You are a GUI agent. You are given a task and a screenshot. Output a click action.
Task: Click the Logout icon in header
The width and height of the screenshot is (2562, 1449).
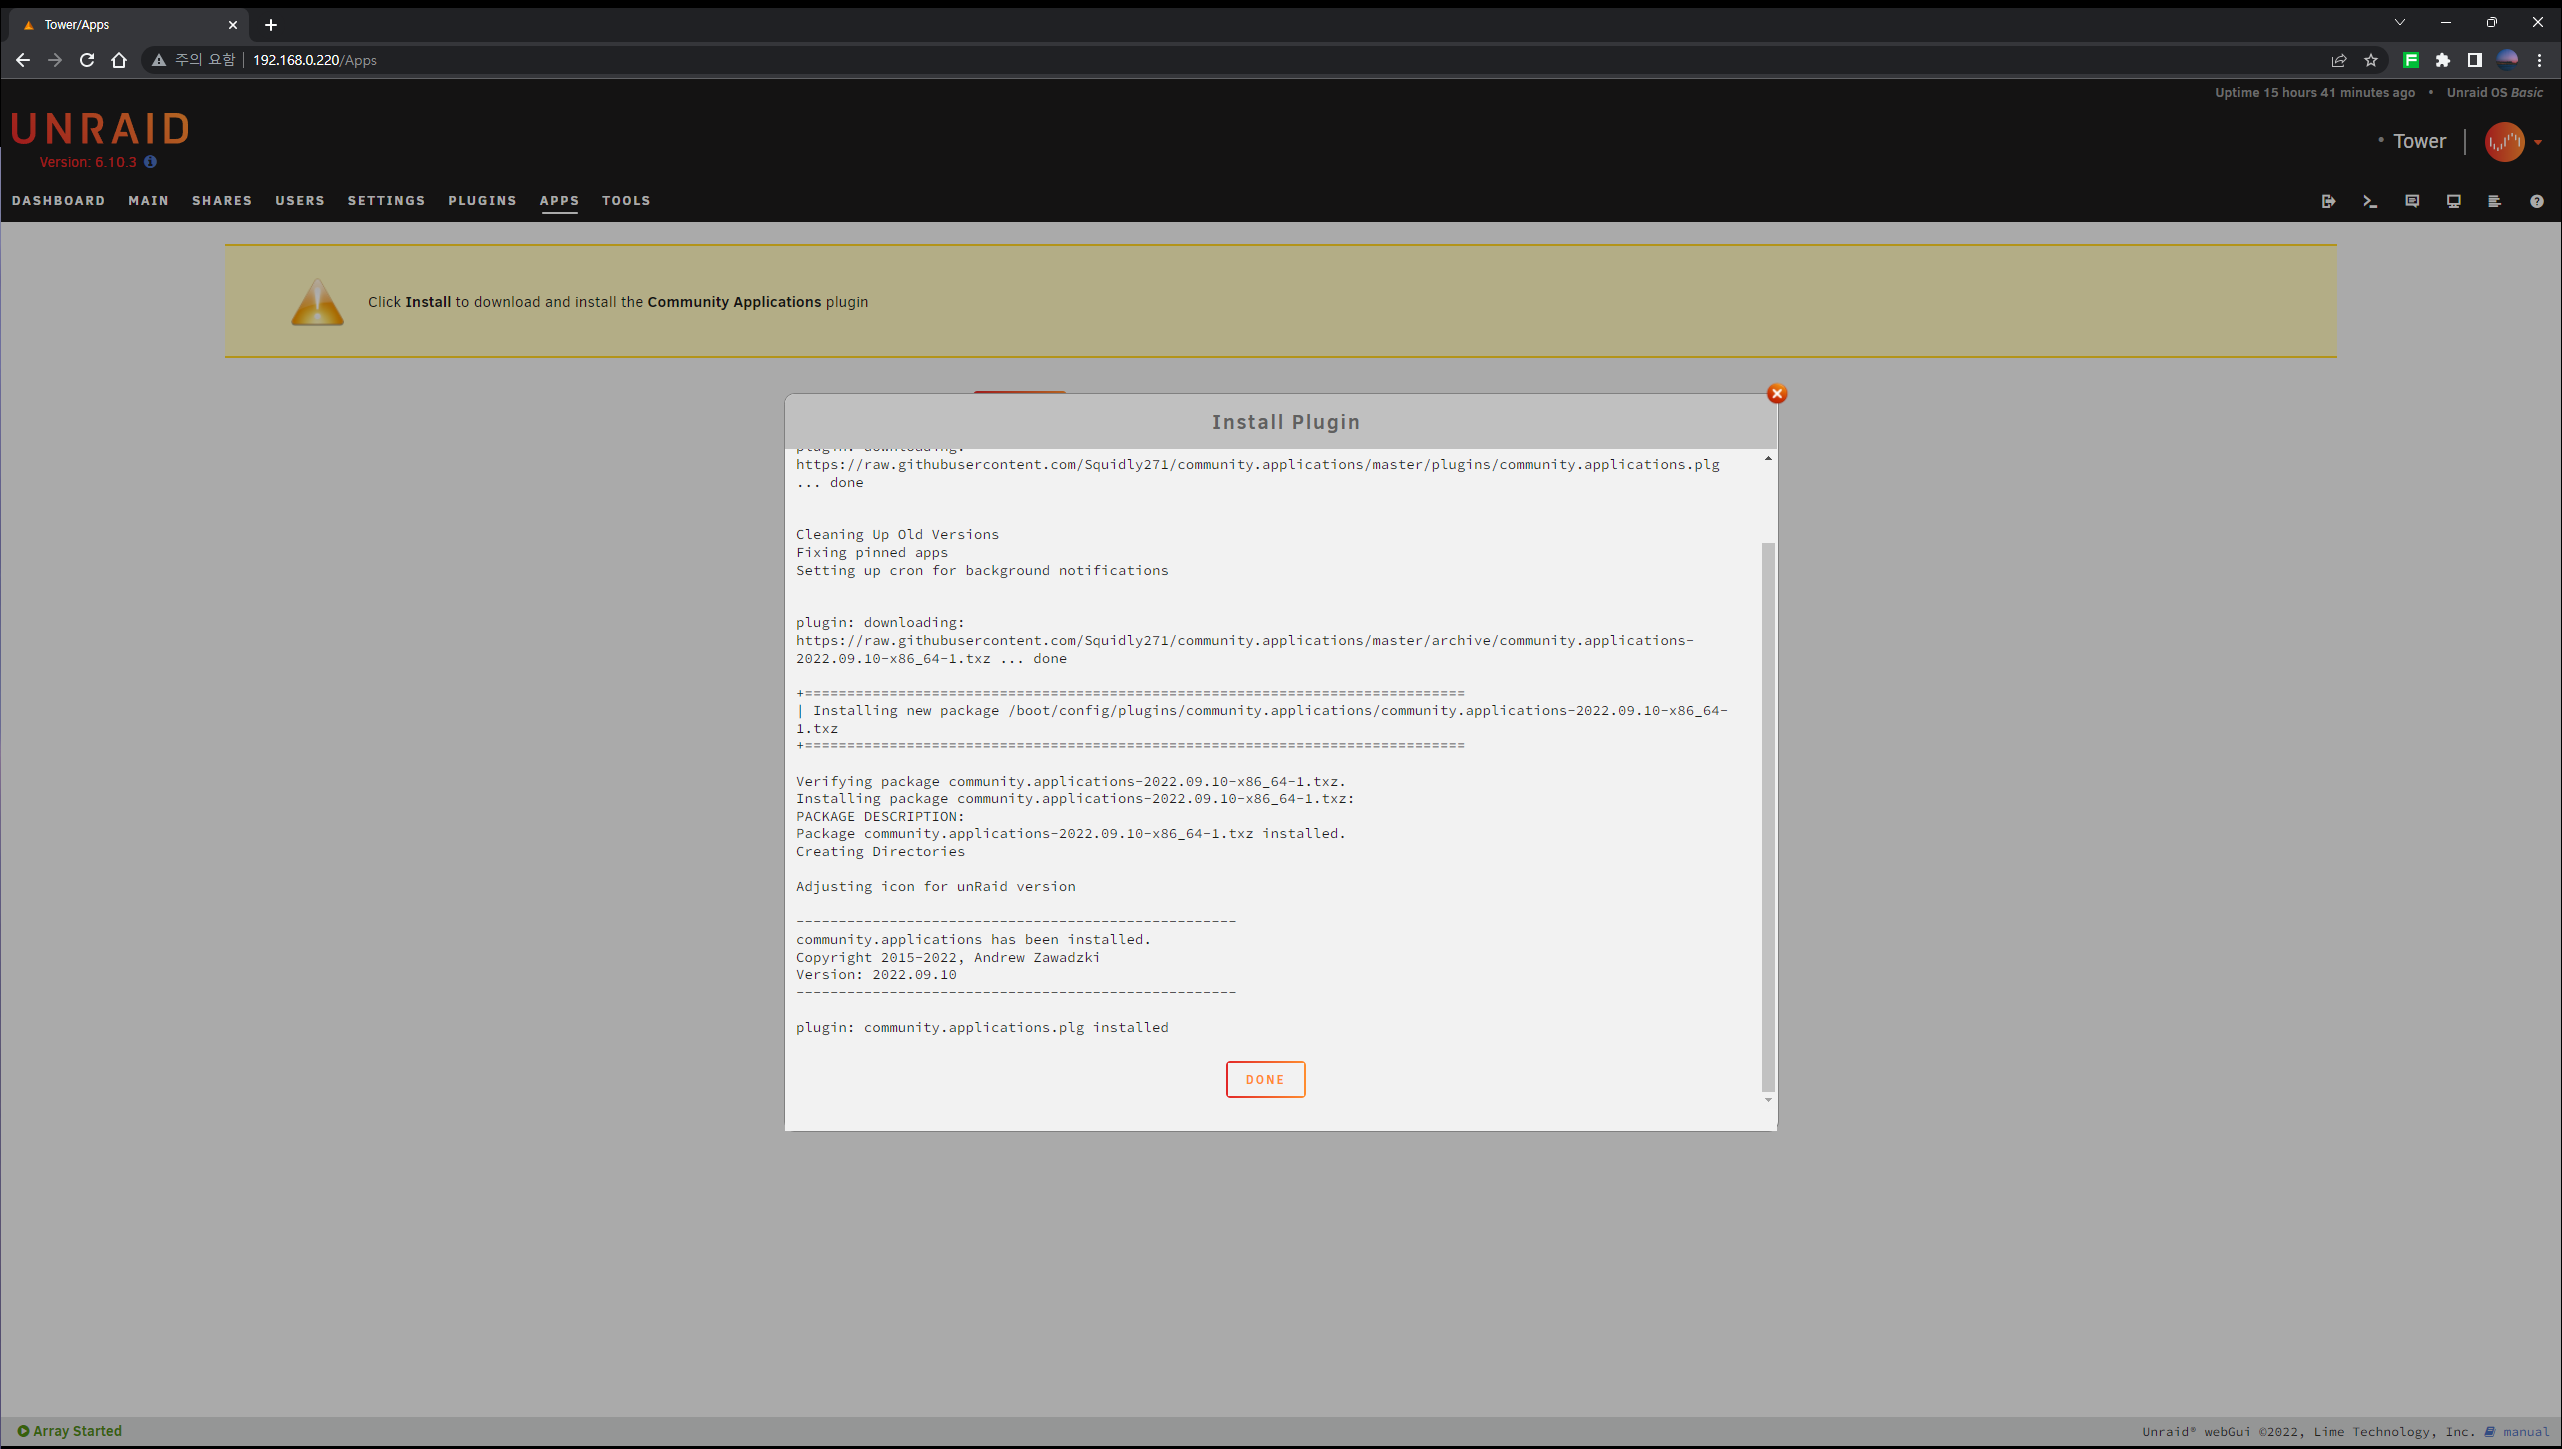point(2328,201)
